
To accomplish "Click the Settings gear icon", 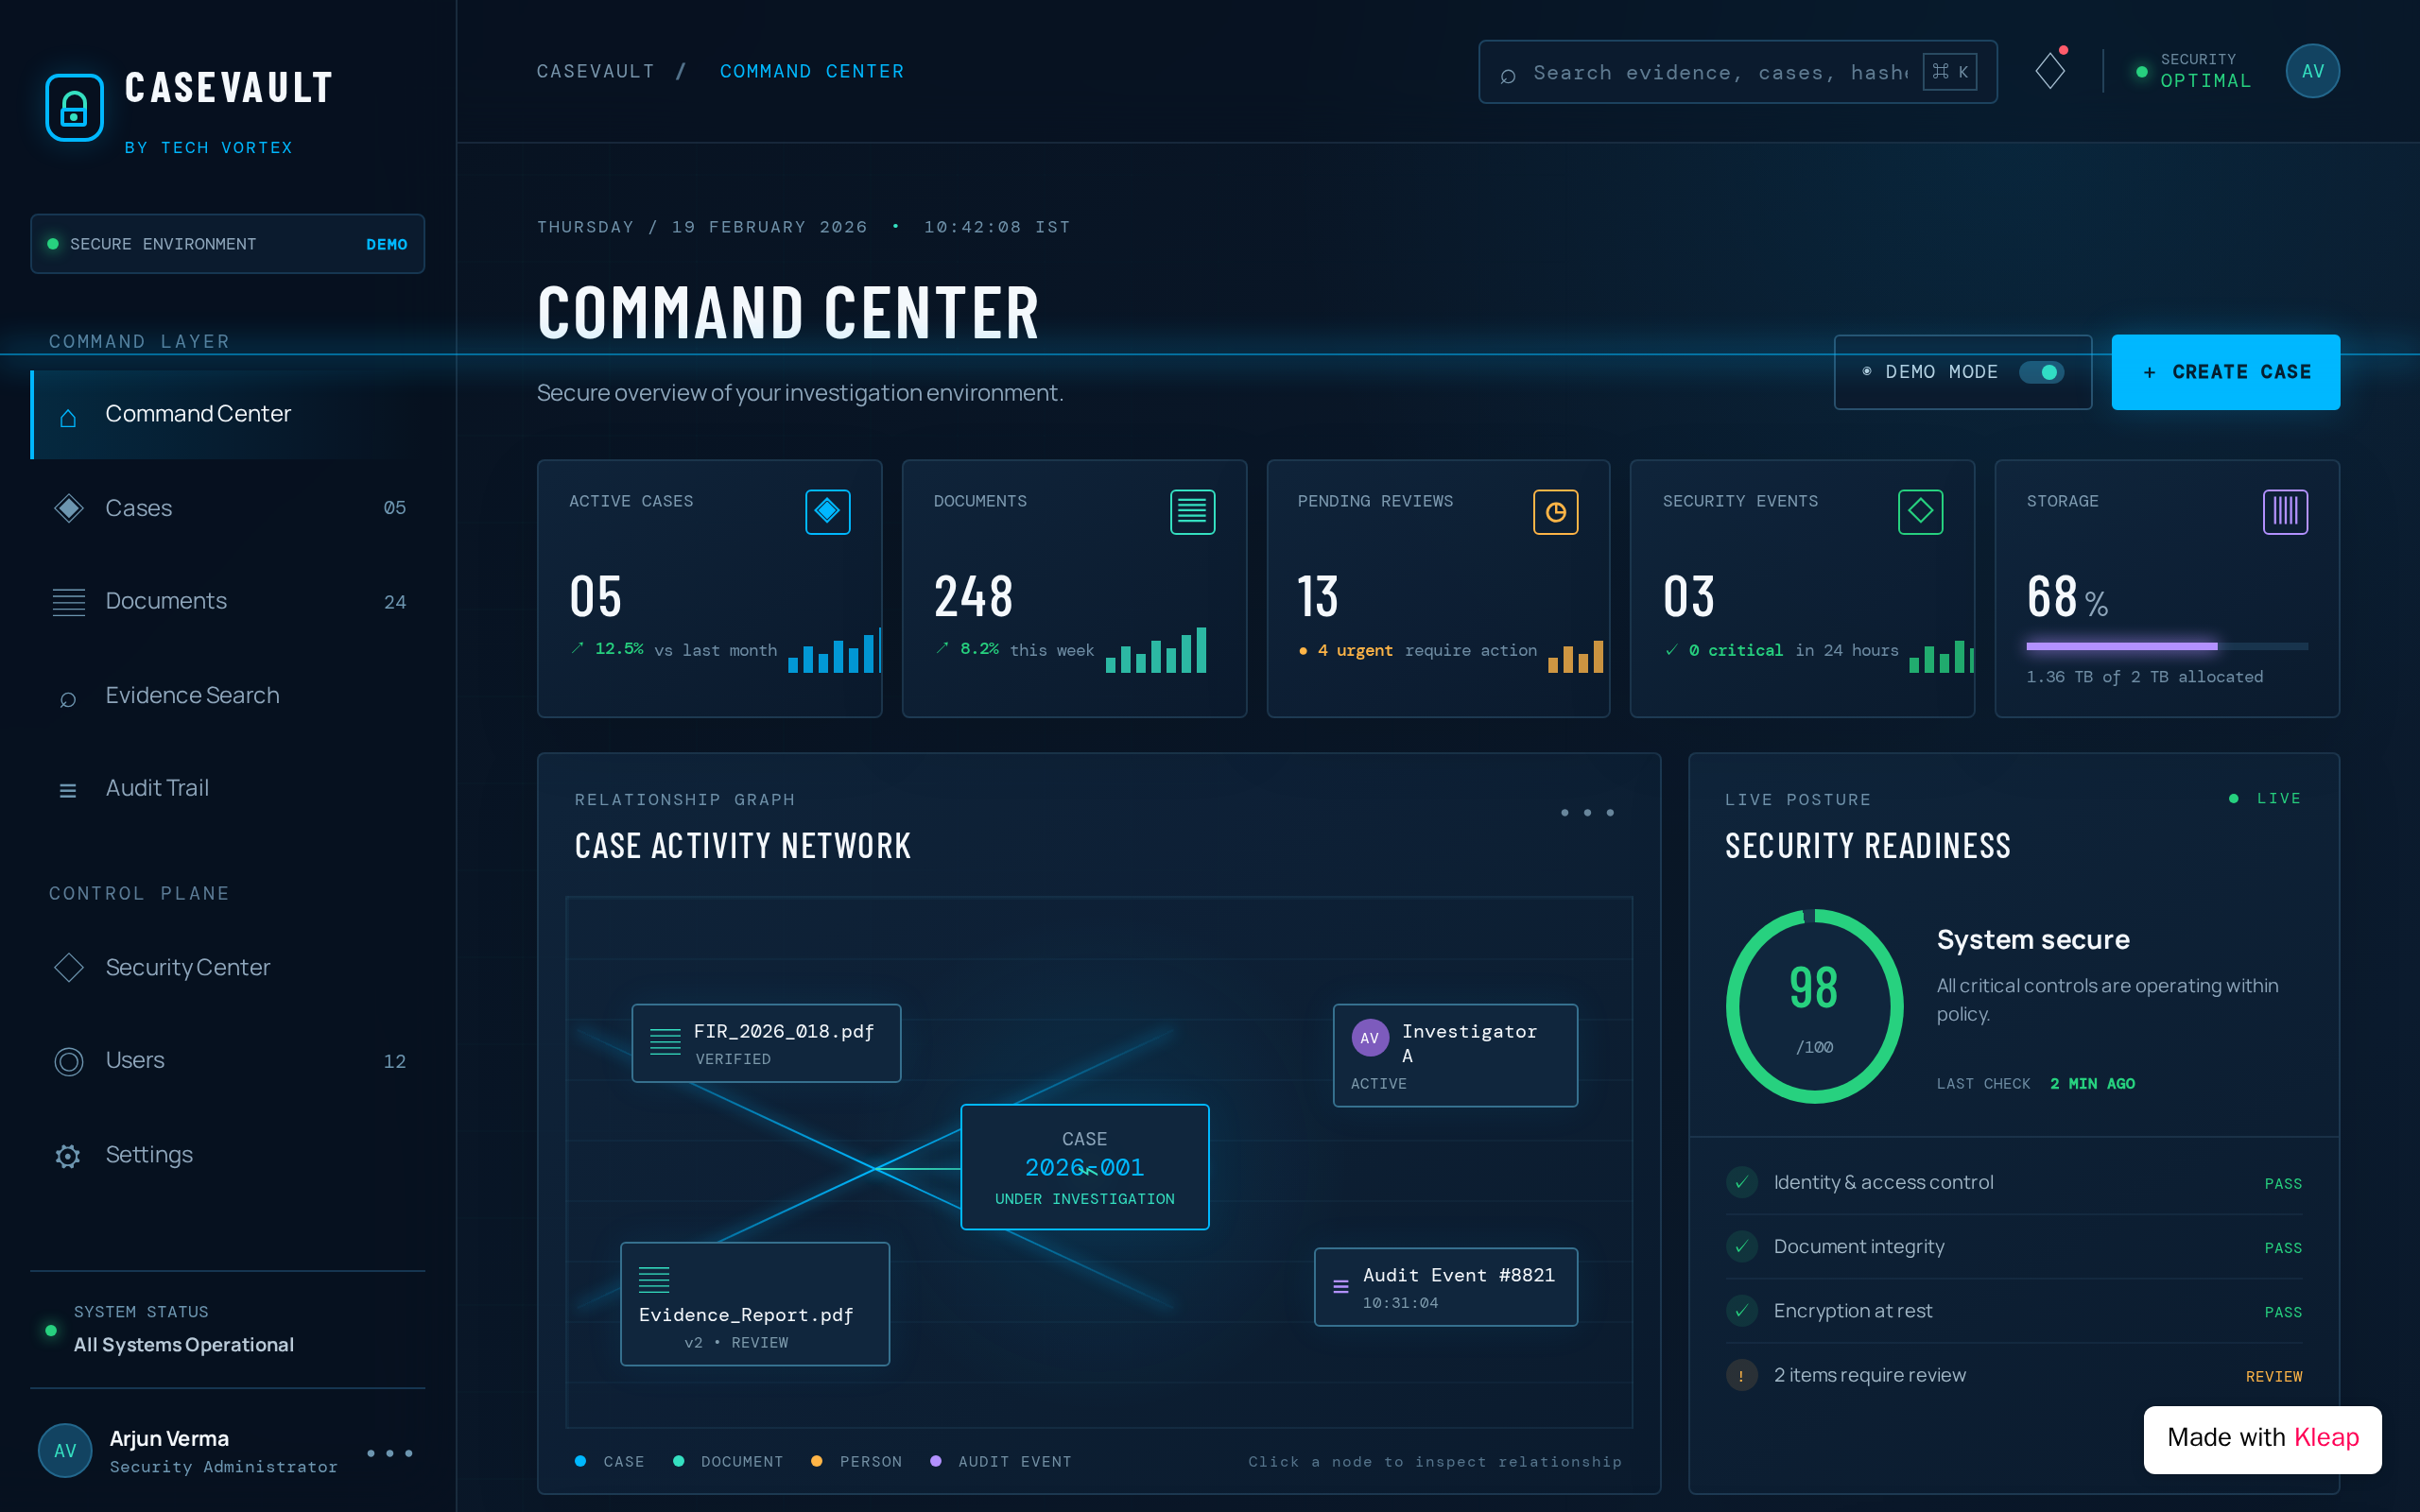I will click(x=68, y=1156).
